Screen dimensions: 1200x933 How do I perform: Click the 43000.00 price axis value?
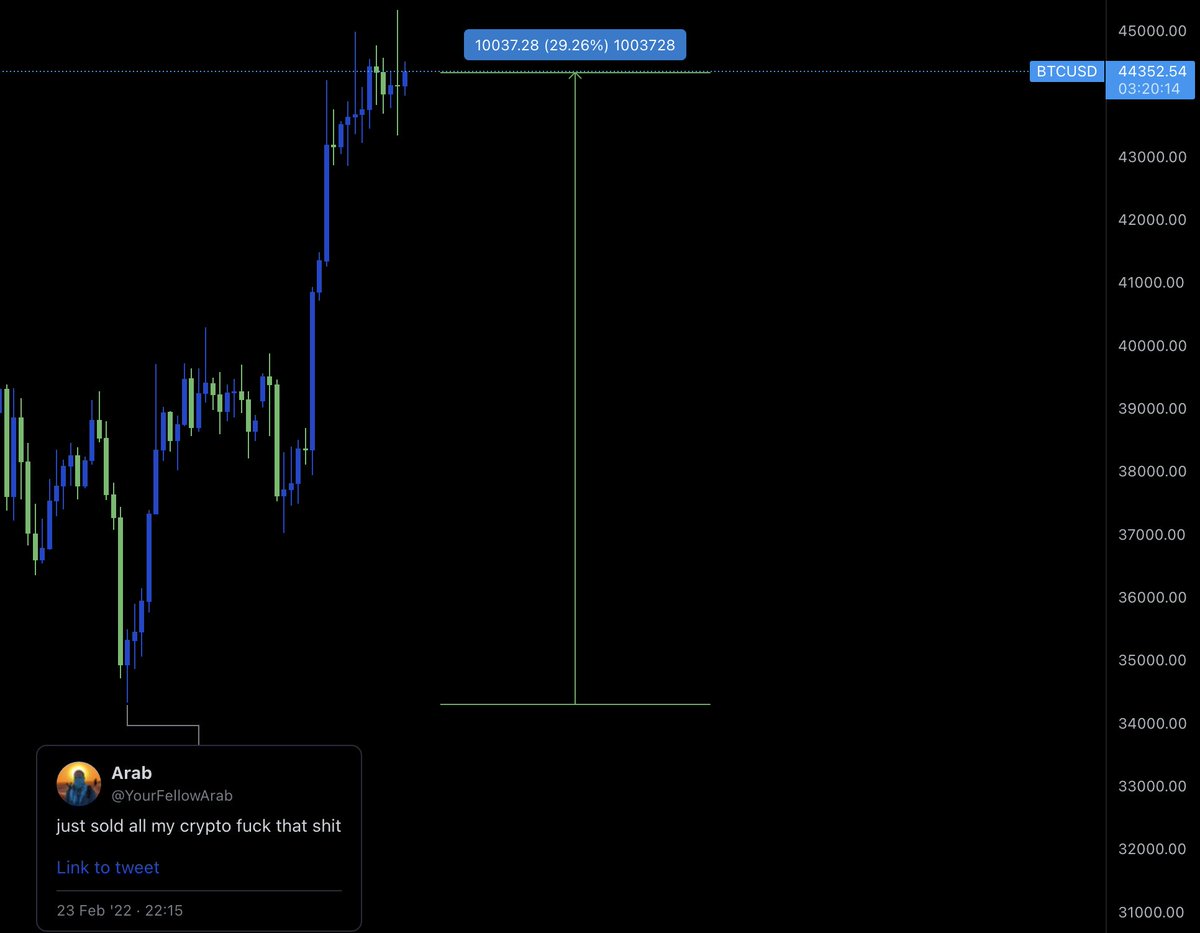tap(1152, 157)
